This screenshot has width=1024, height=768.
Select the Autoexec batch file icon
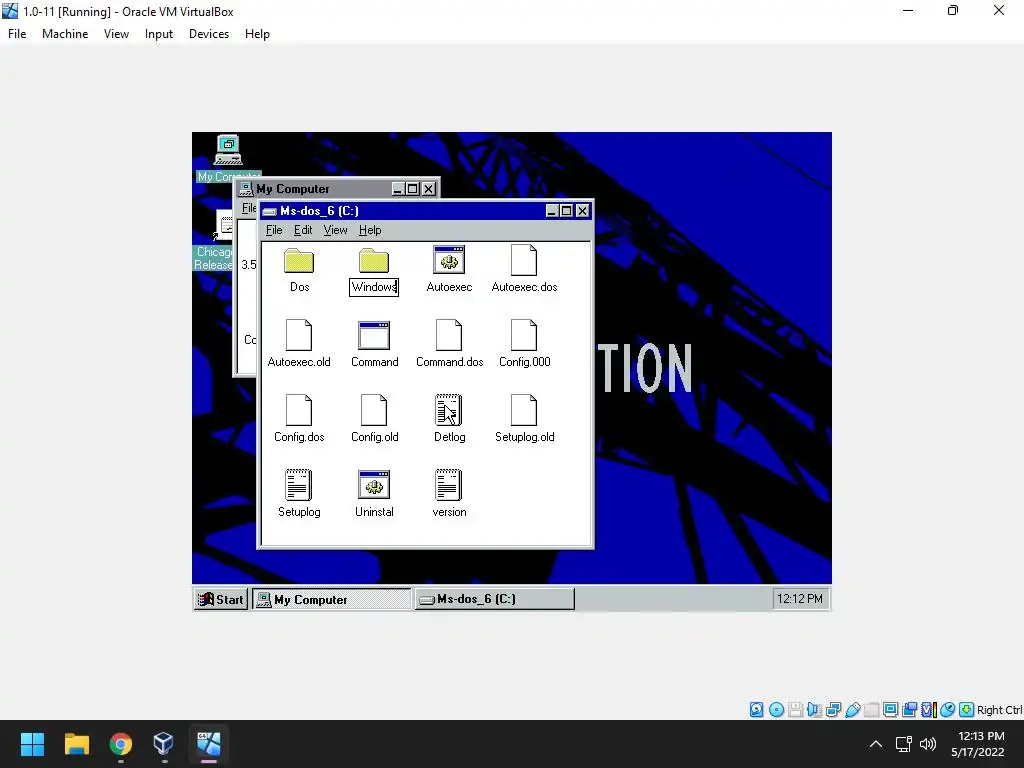449,260
